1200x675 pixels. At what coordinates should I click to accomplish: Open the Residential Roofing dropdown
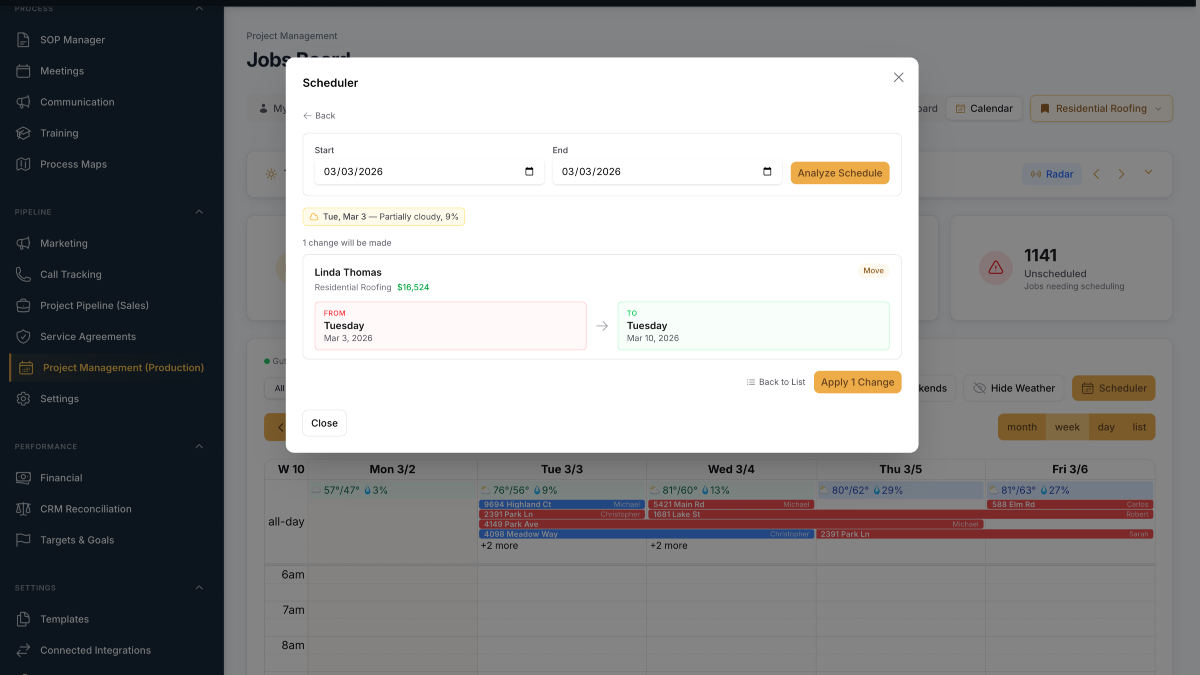pyautogui.click(x=1100, y=109)
